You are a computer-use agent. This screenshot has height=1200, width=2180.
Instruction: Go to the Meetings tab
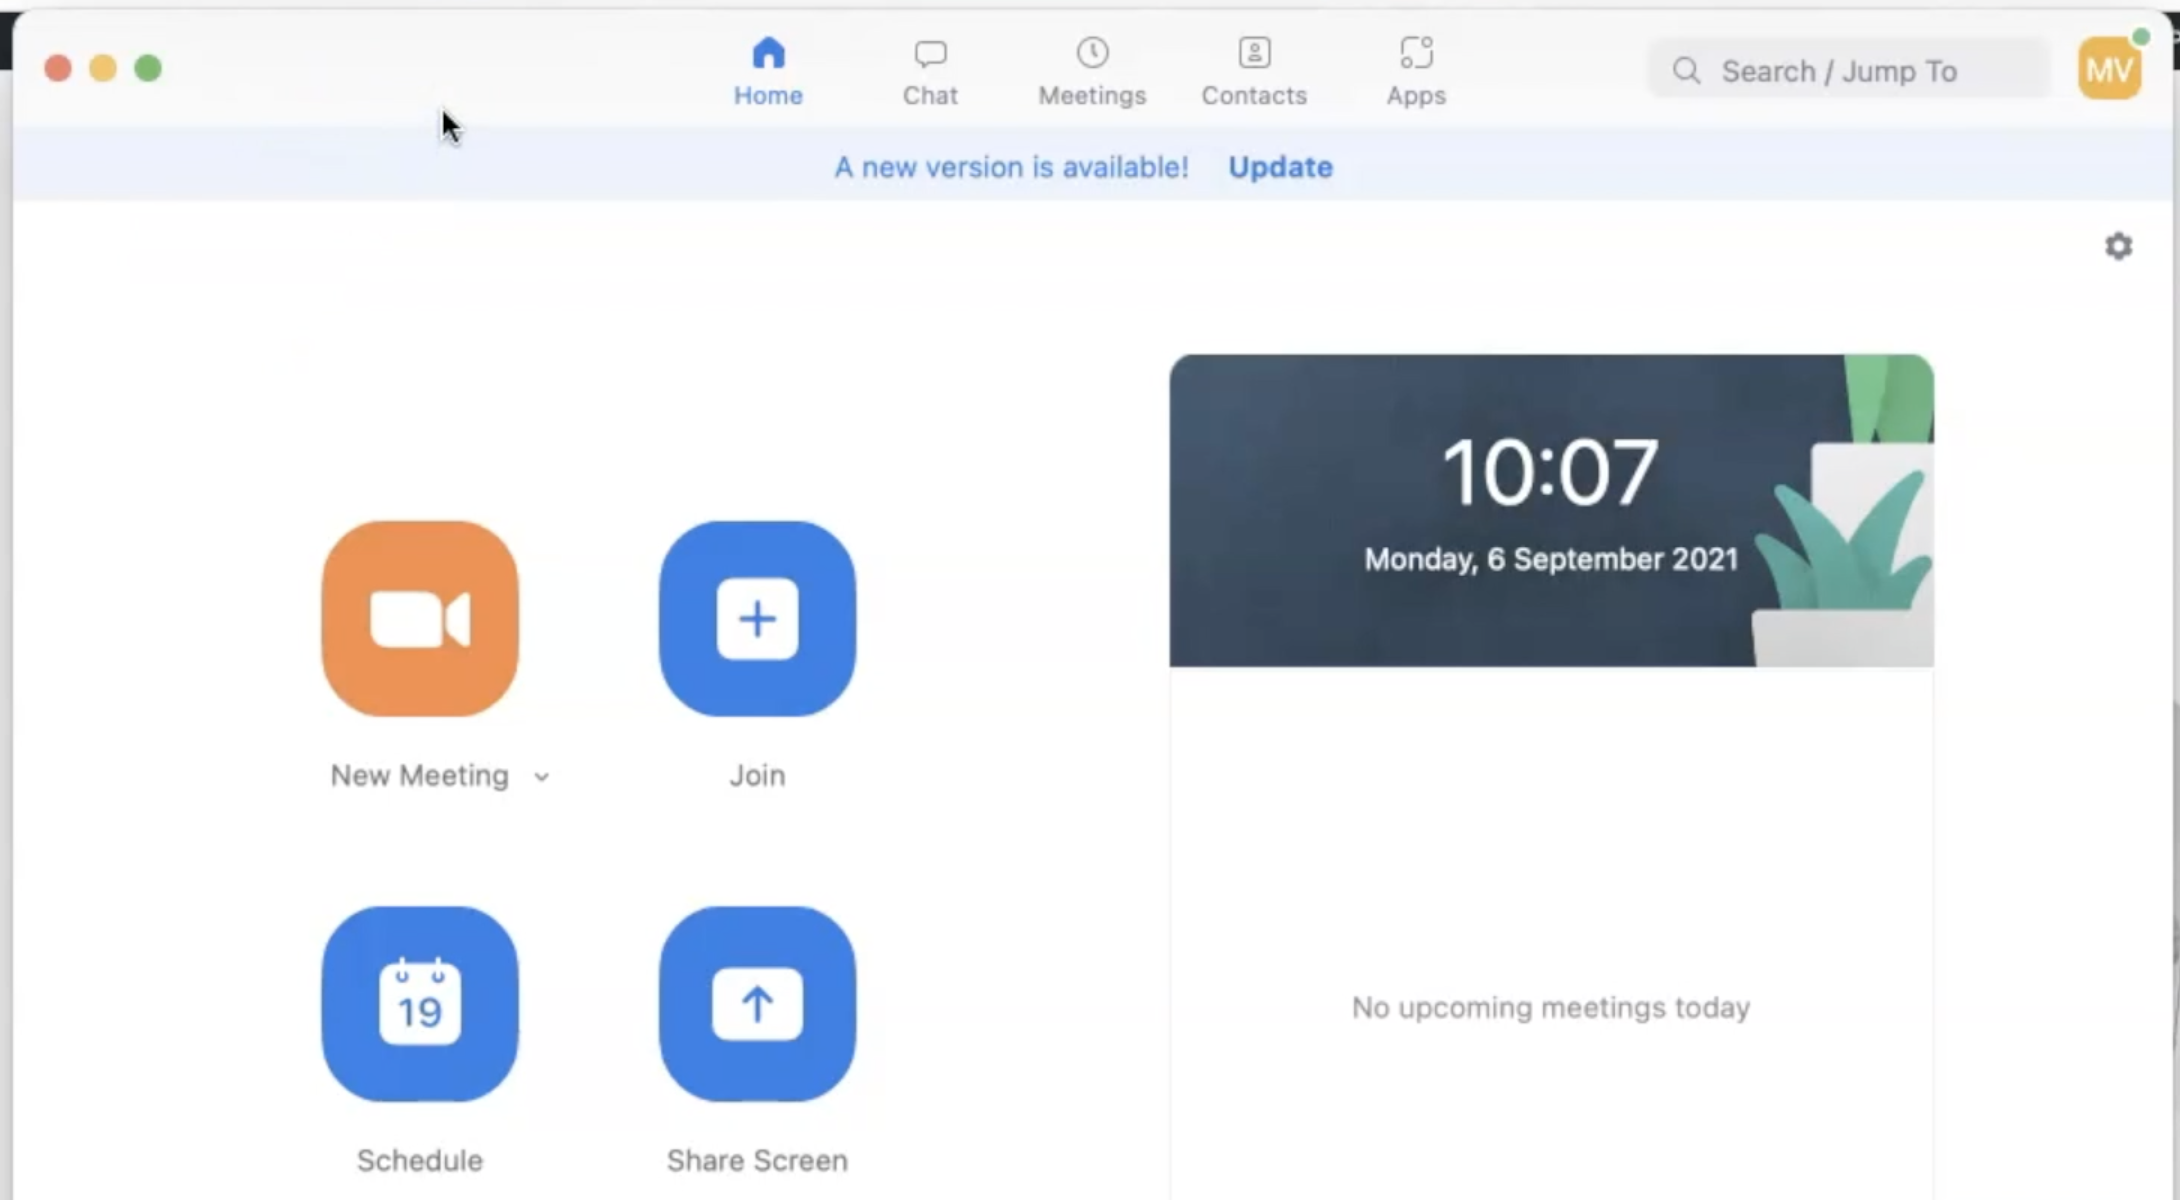[1092, 71]
